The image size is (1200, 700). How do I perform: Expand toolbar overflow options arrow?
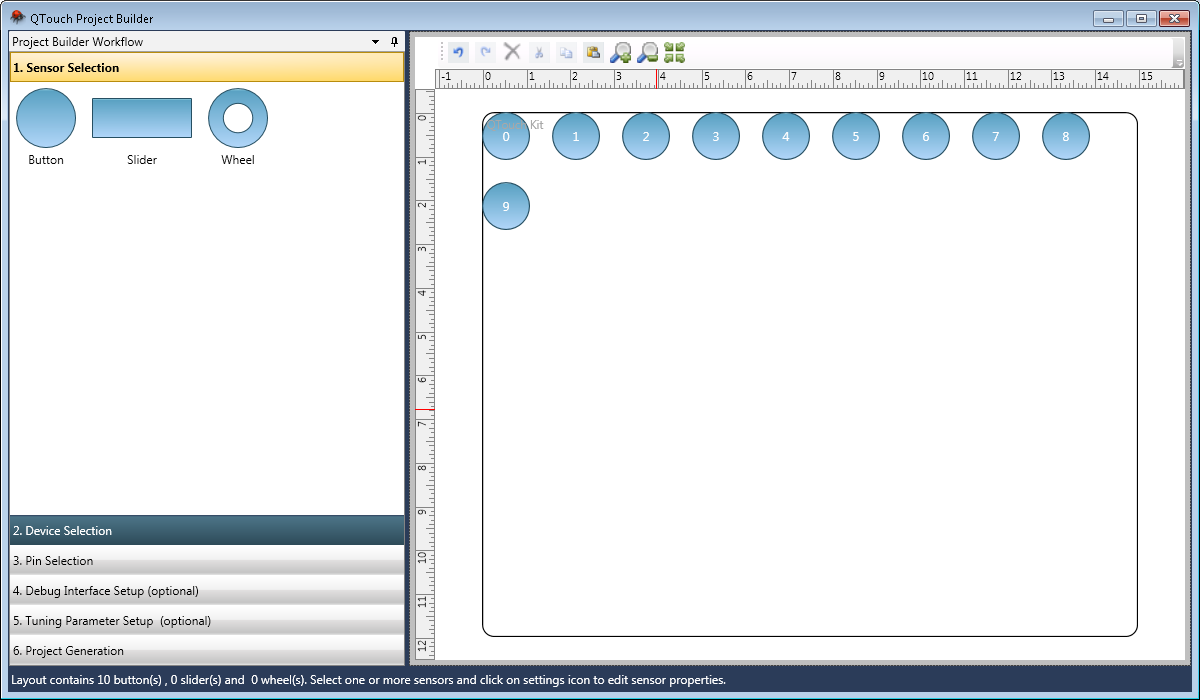(1178, 61)
